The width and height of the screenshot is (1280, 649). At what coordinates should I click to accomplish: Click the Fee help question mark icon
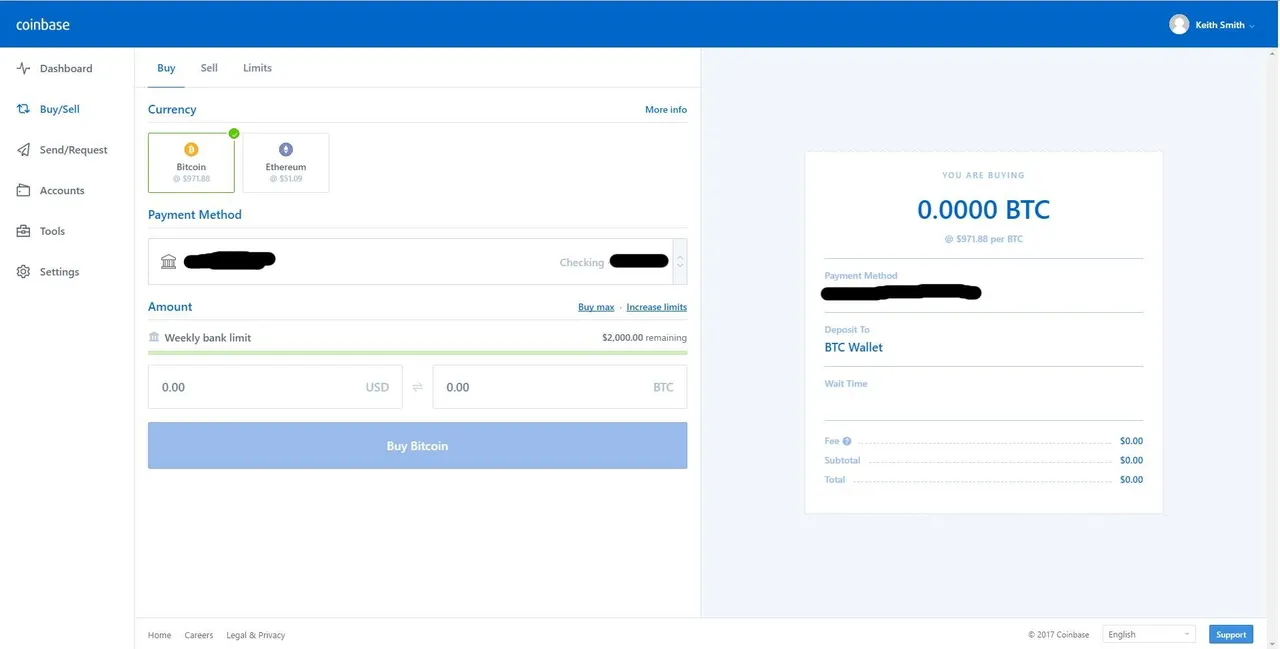tap(847, 441)
